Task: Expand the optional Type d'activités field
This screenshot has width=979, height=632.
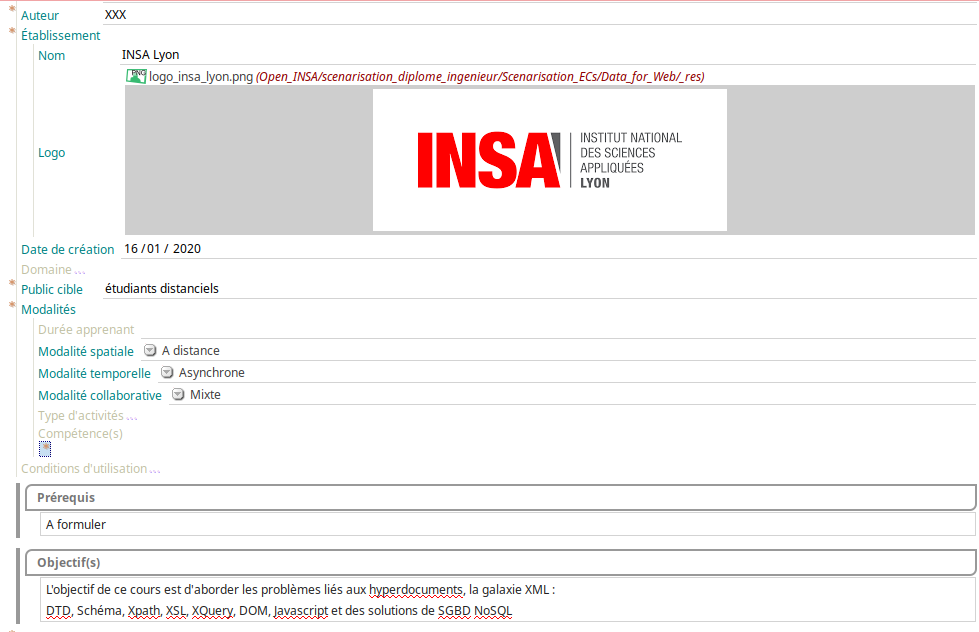Action: click(132, 417)
